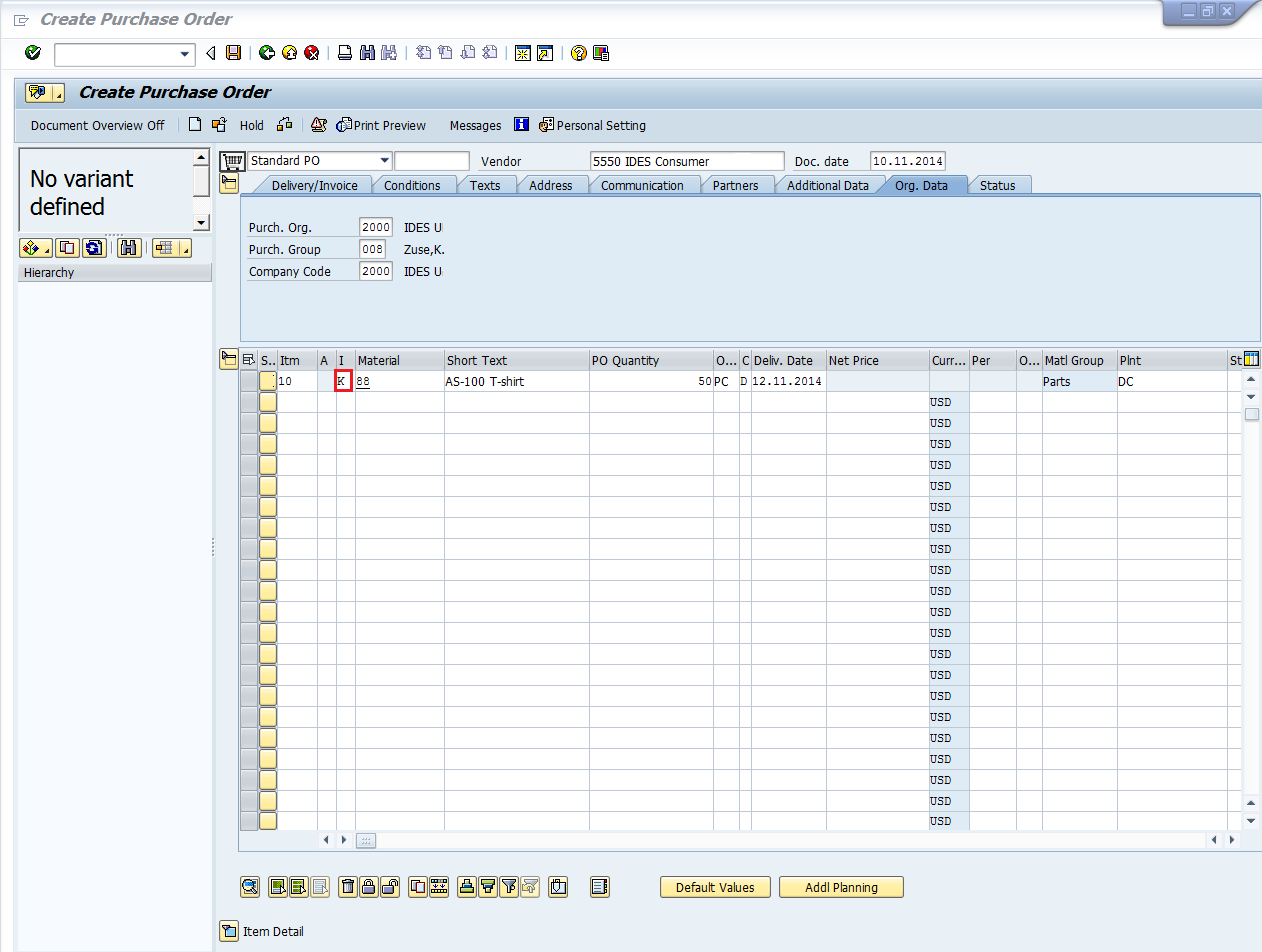
Task: Switch to the Delivery/Invoice tab
Action: click(x=314, y=185)
